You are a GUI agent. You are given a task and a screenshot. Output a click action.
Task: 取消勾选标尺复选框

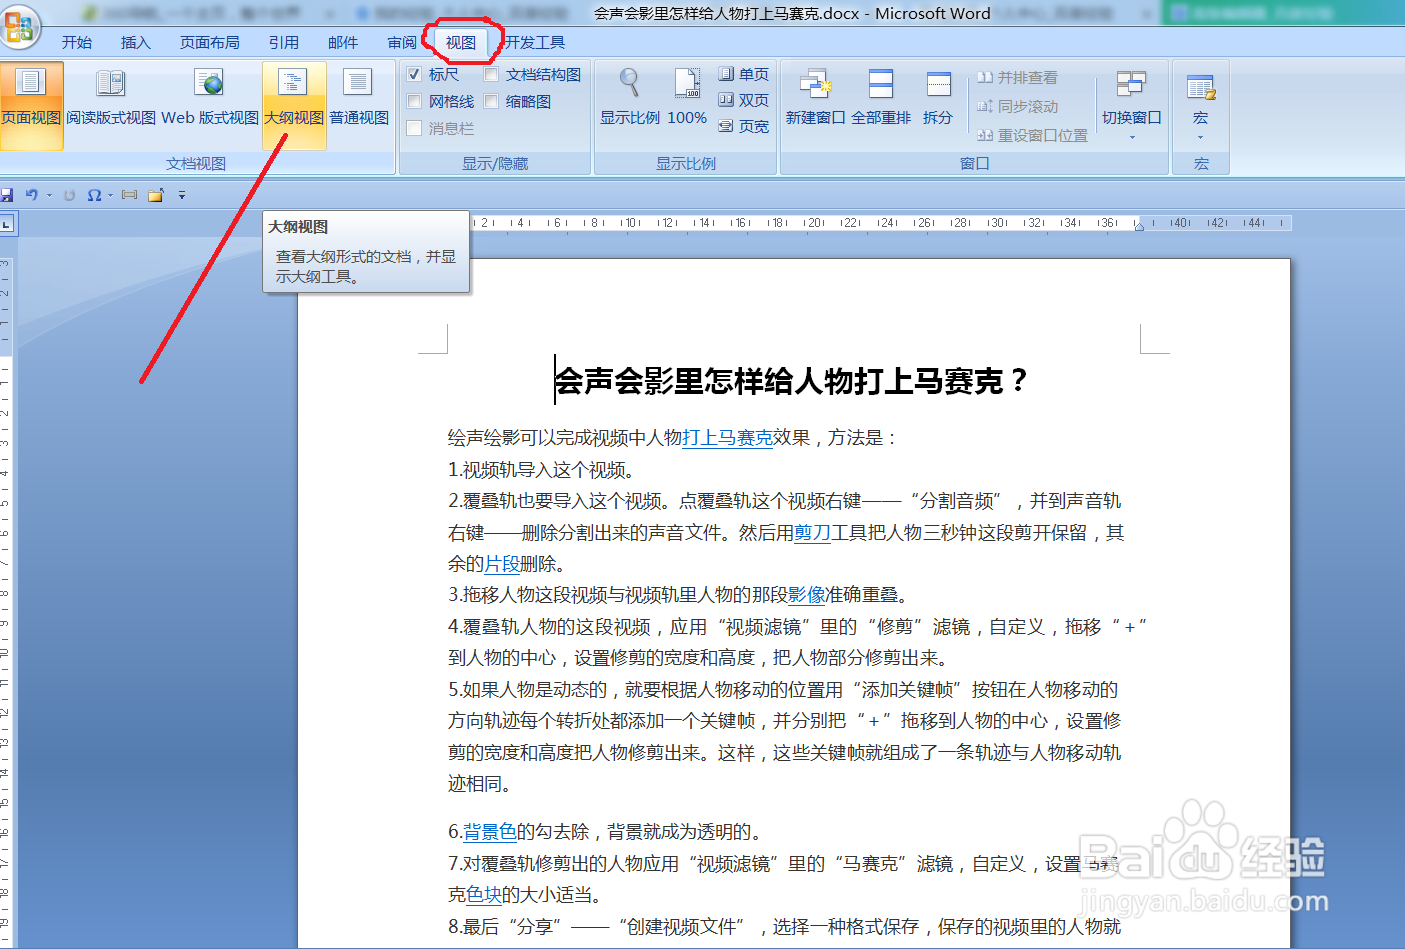(x=416, y=73)
